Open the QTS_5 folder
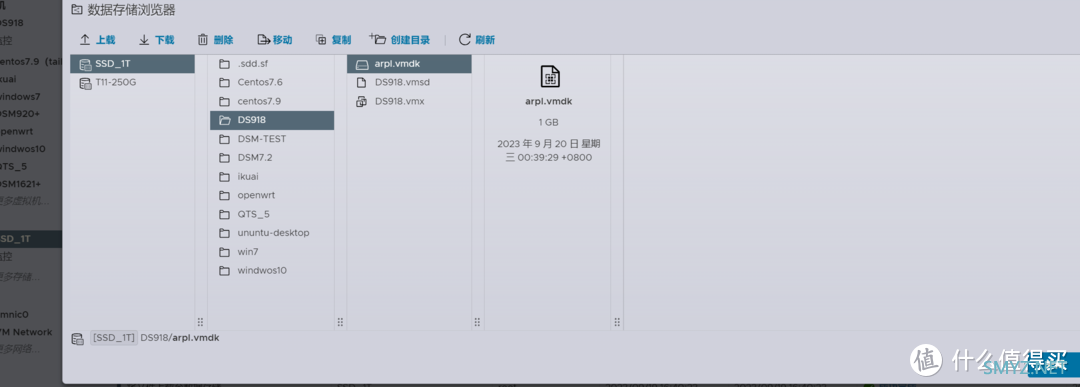The width and height of the screenshot is (1080, 387). click(x=272, y=214)
